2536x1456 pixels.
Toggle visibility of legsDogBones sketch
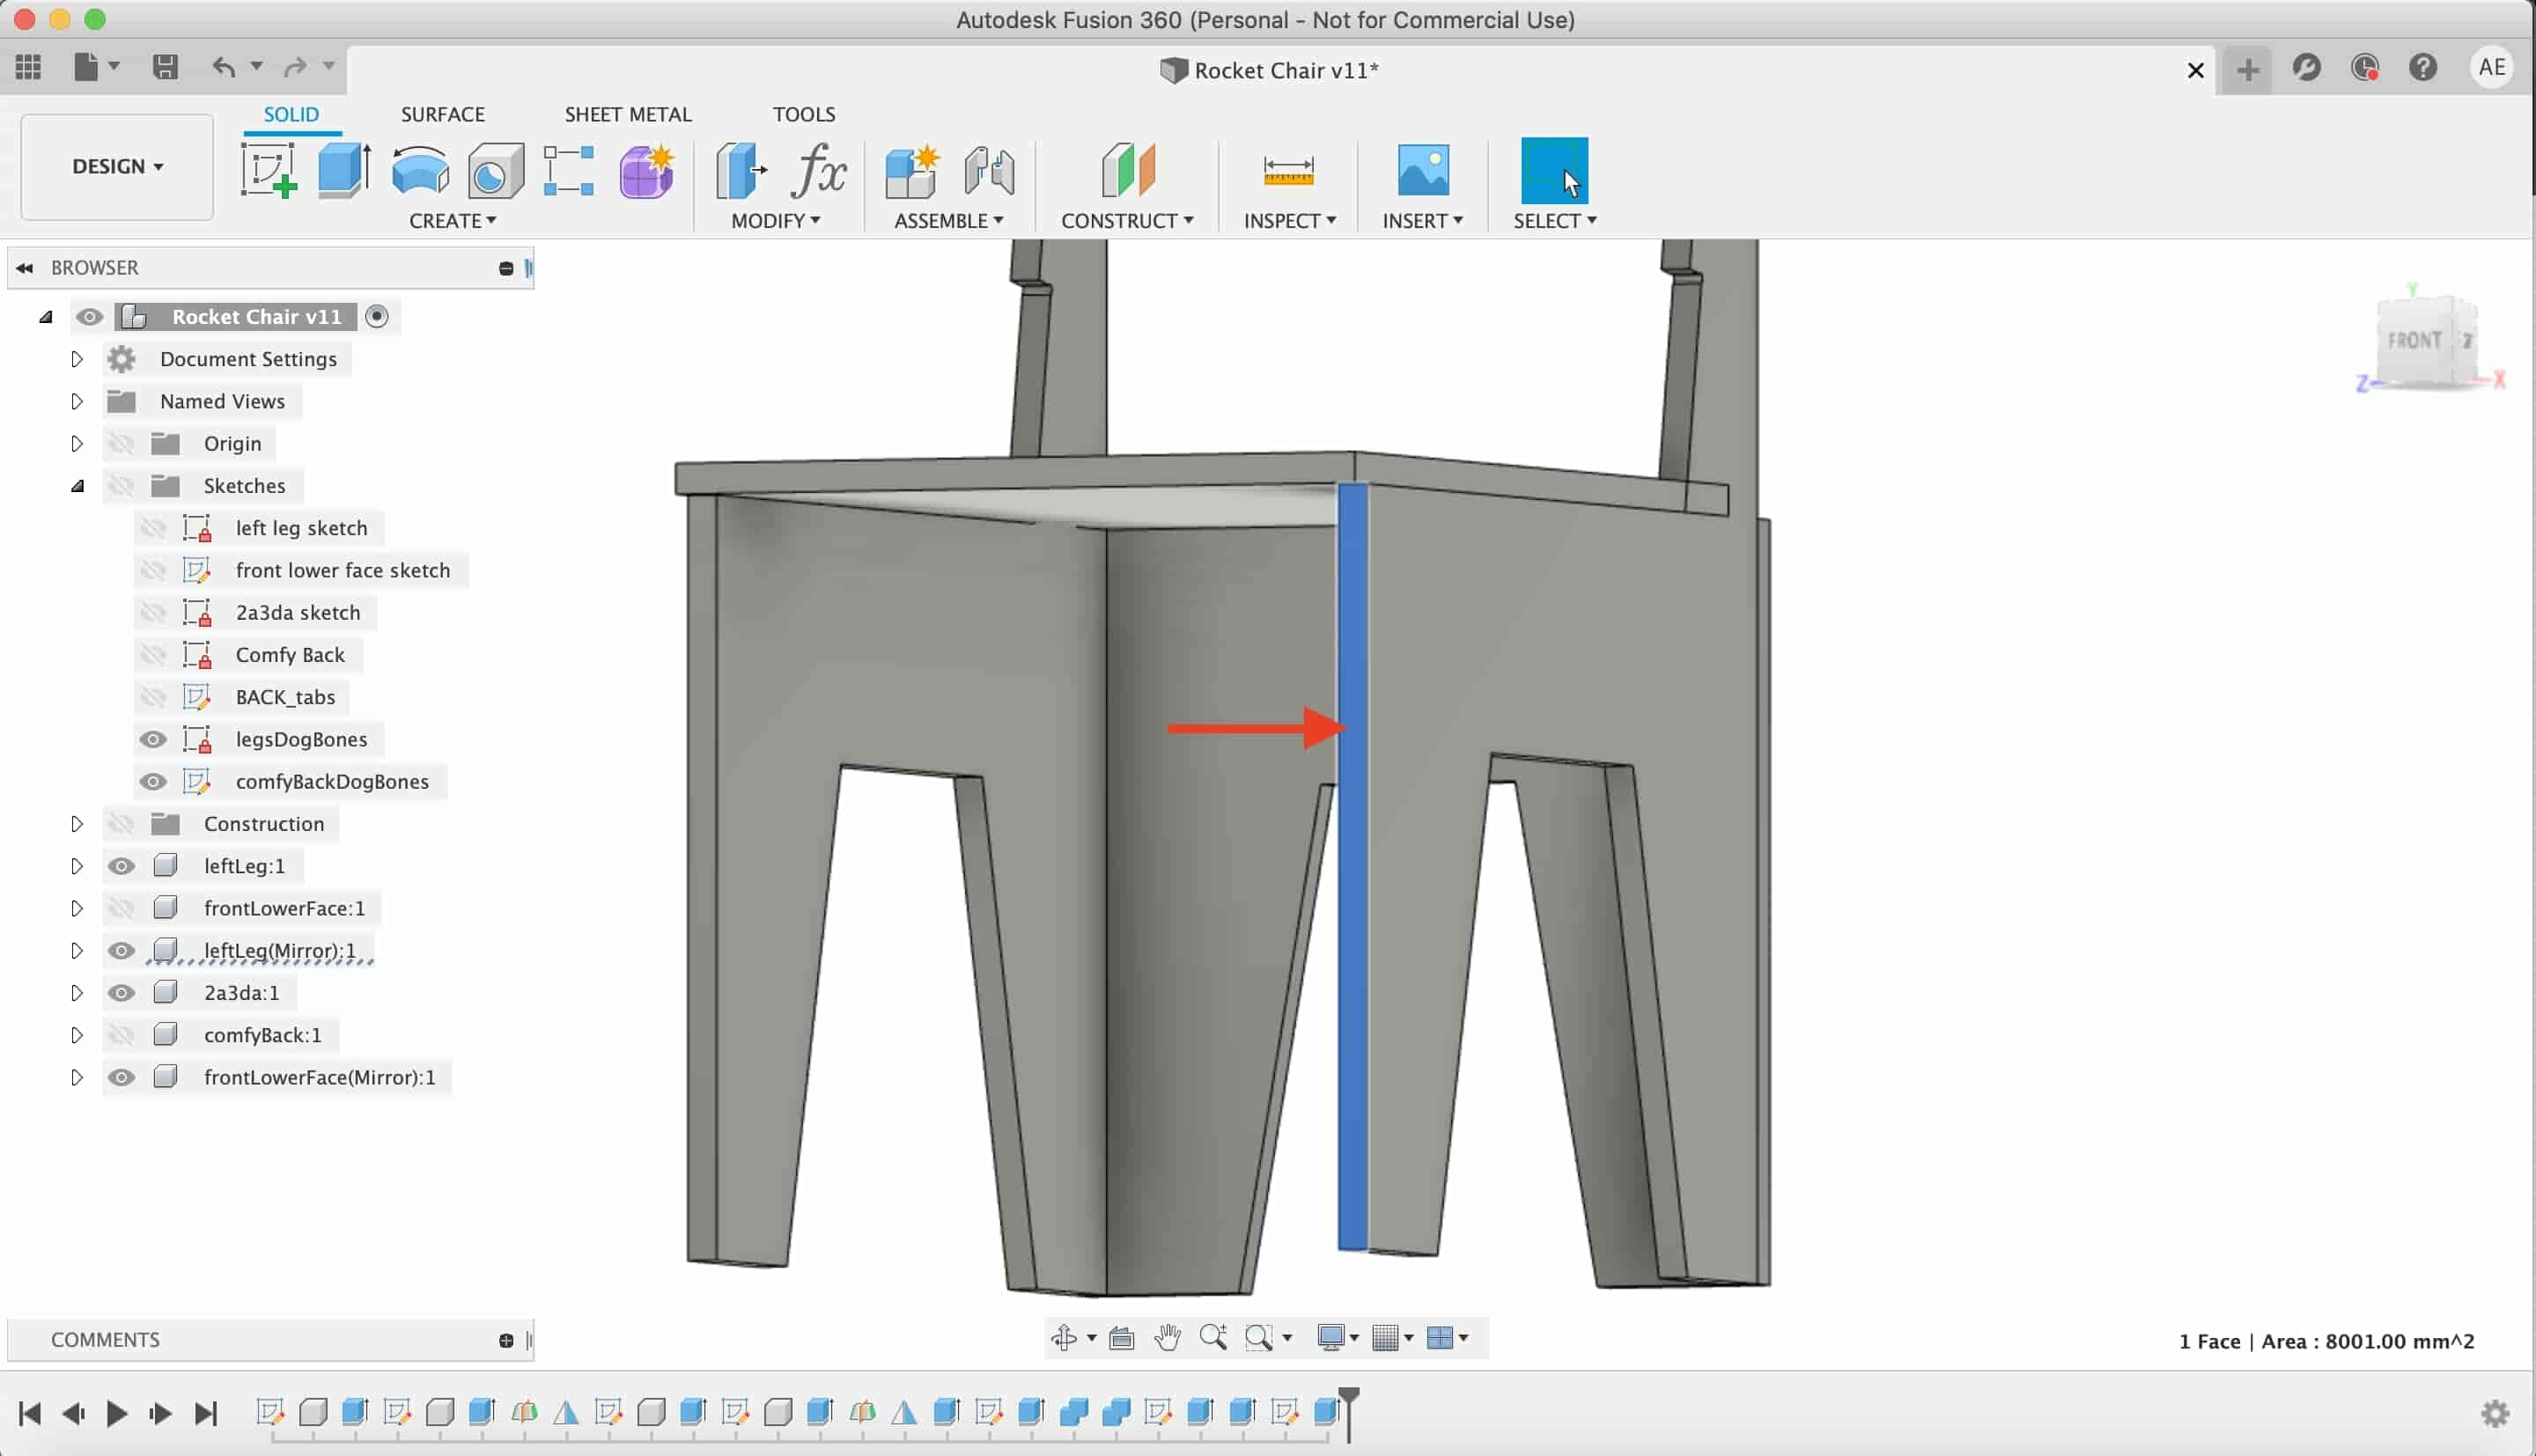(153, 739)
